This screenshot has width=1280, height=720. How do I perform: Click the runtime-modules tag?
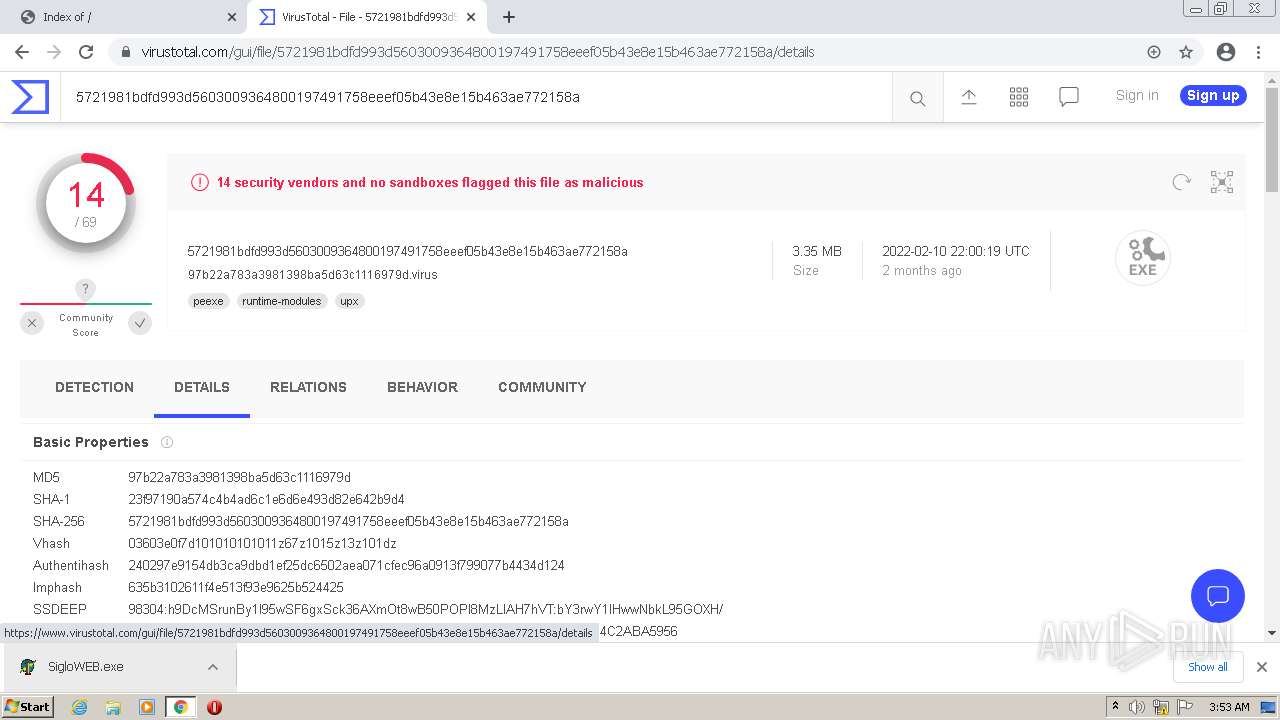(x=282, y=301)
